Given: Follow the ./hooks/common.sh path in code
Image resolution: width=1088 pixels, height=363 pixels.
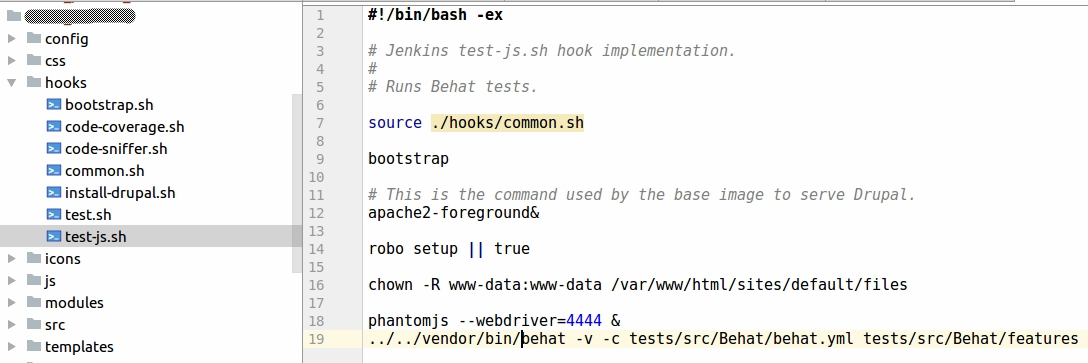Looking at the screenshot, I should (507, 123).
